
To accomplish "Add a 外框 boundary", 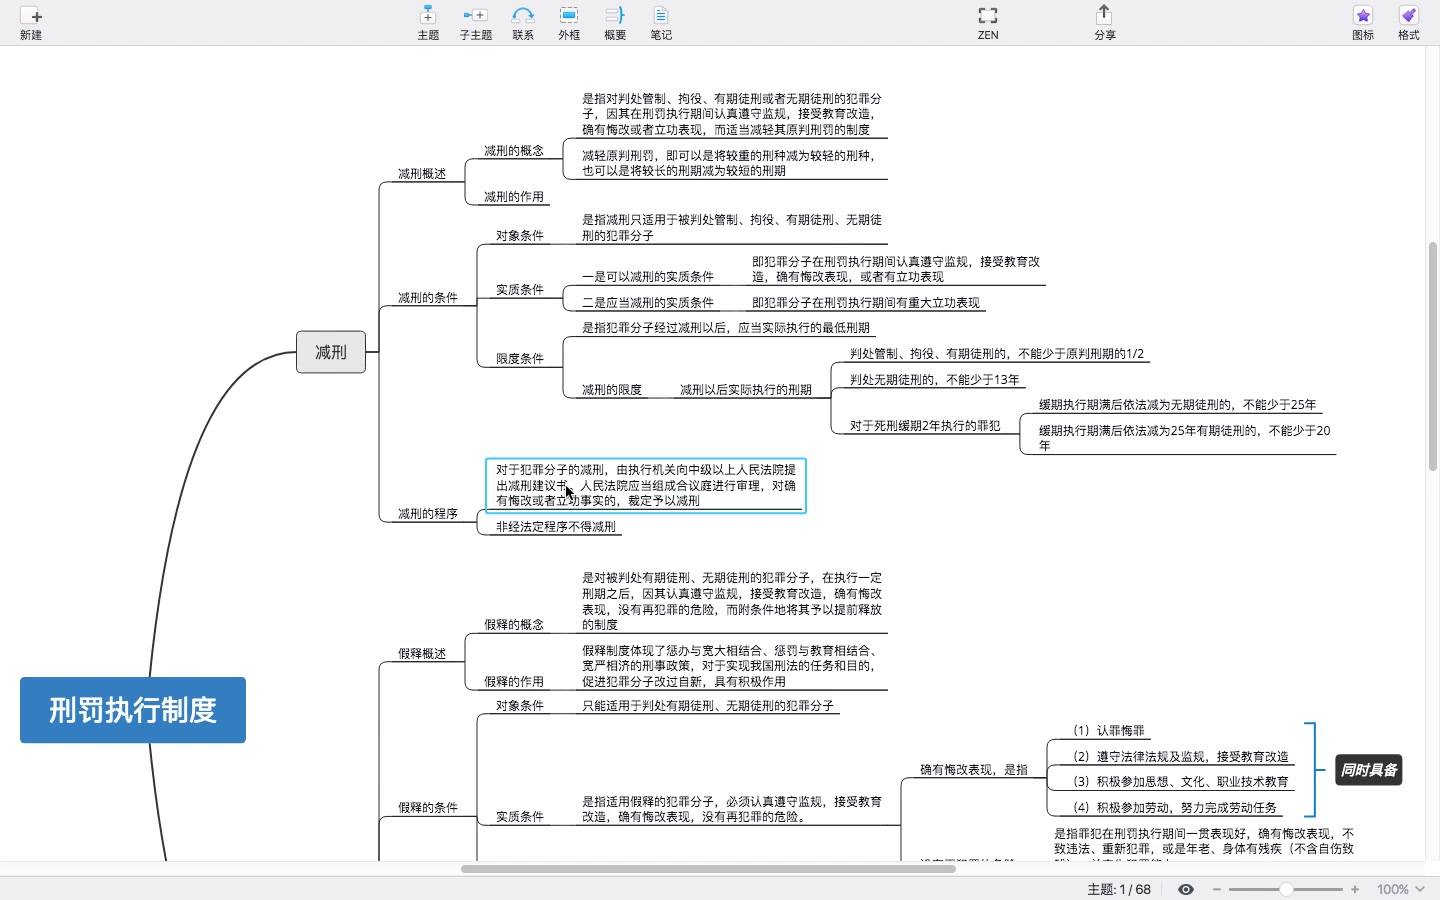I will coord(569,23).
